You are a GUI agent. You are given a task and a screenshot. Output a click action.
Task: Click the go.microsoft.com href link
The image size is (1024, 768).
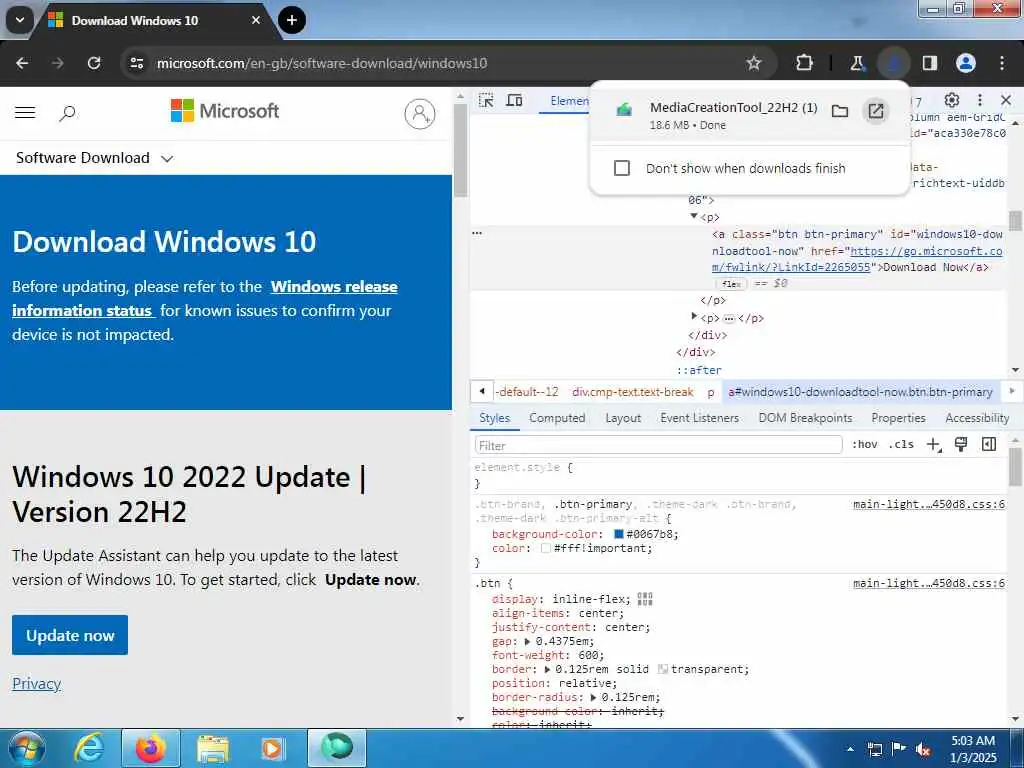857,259
